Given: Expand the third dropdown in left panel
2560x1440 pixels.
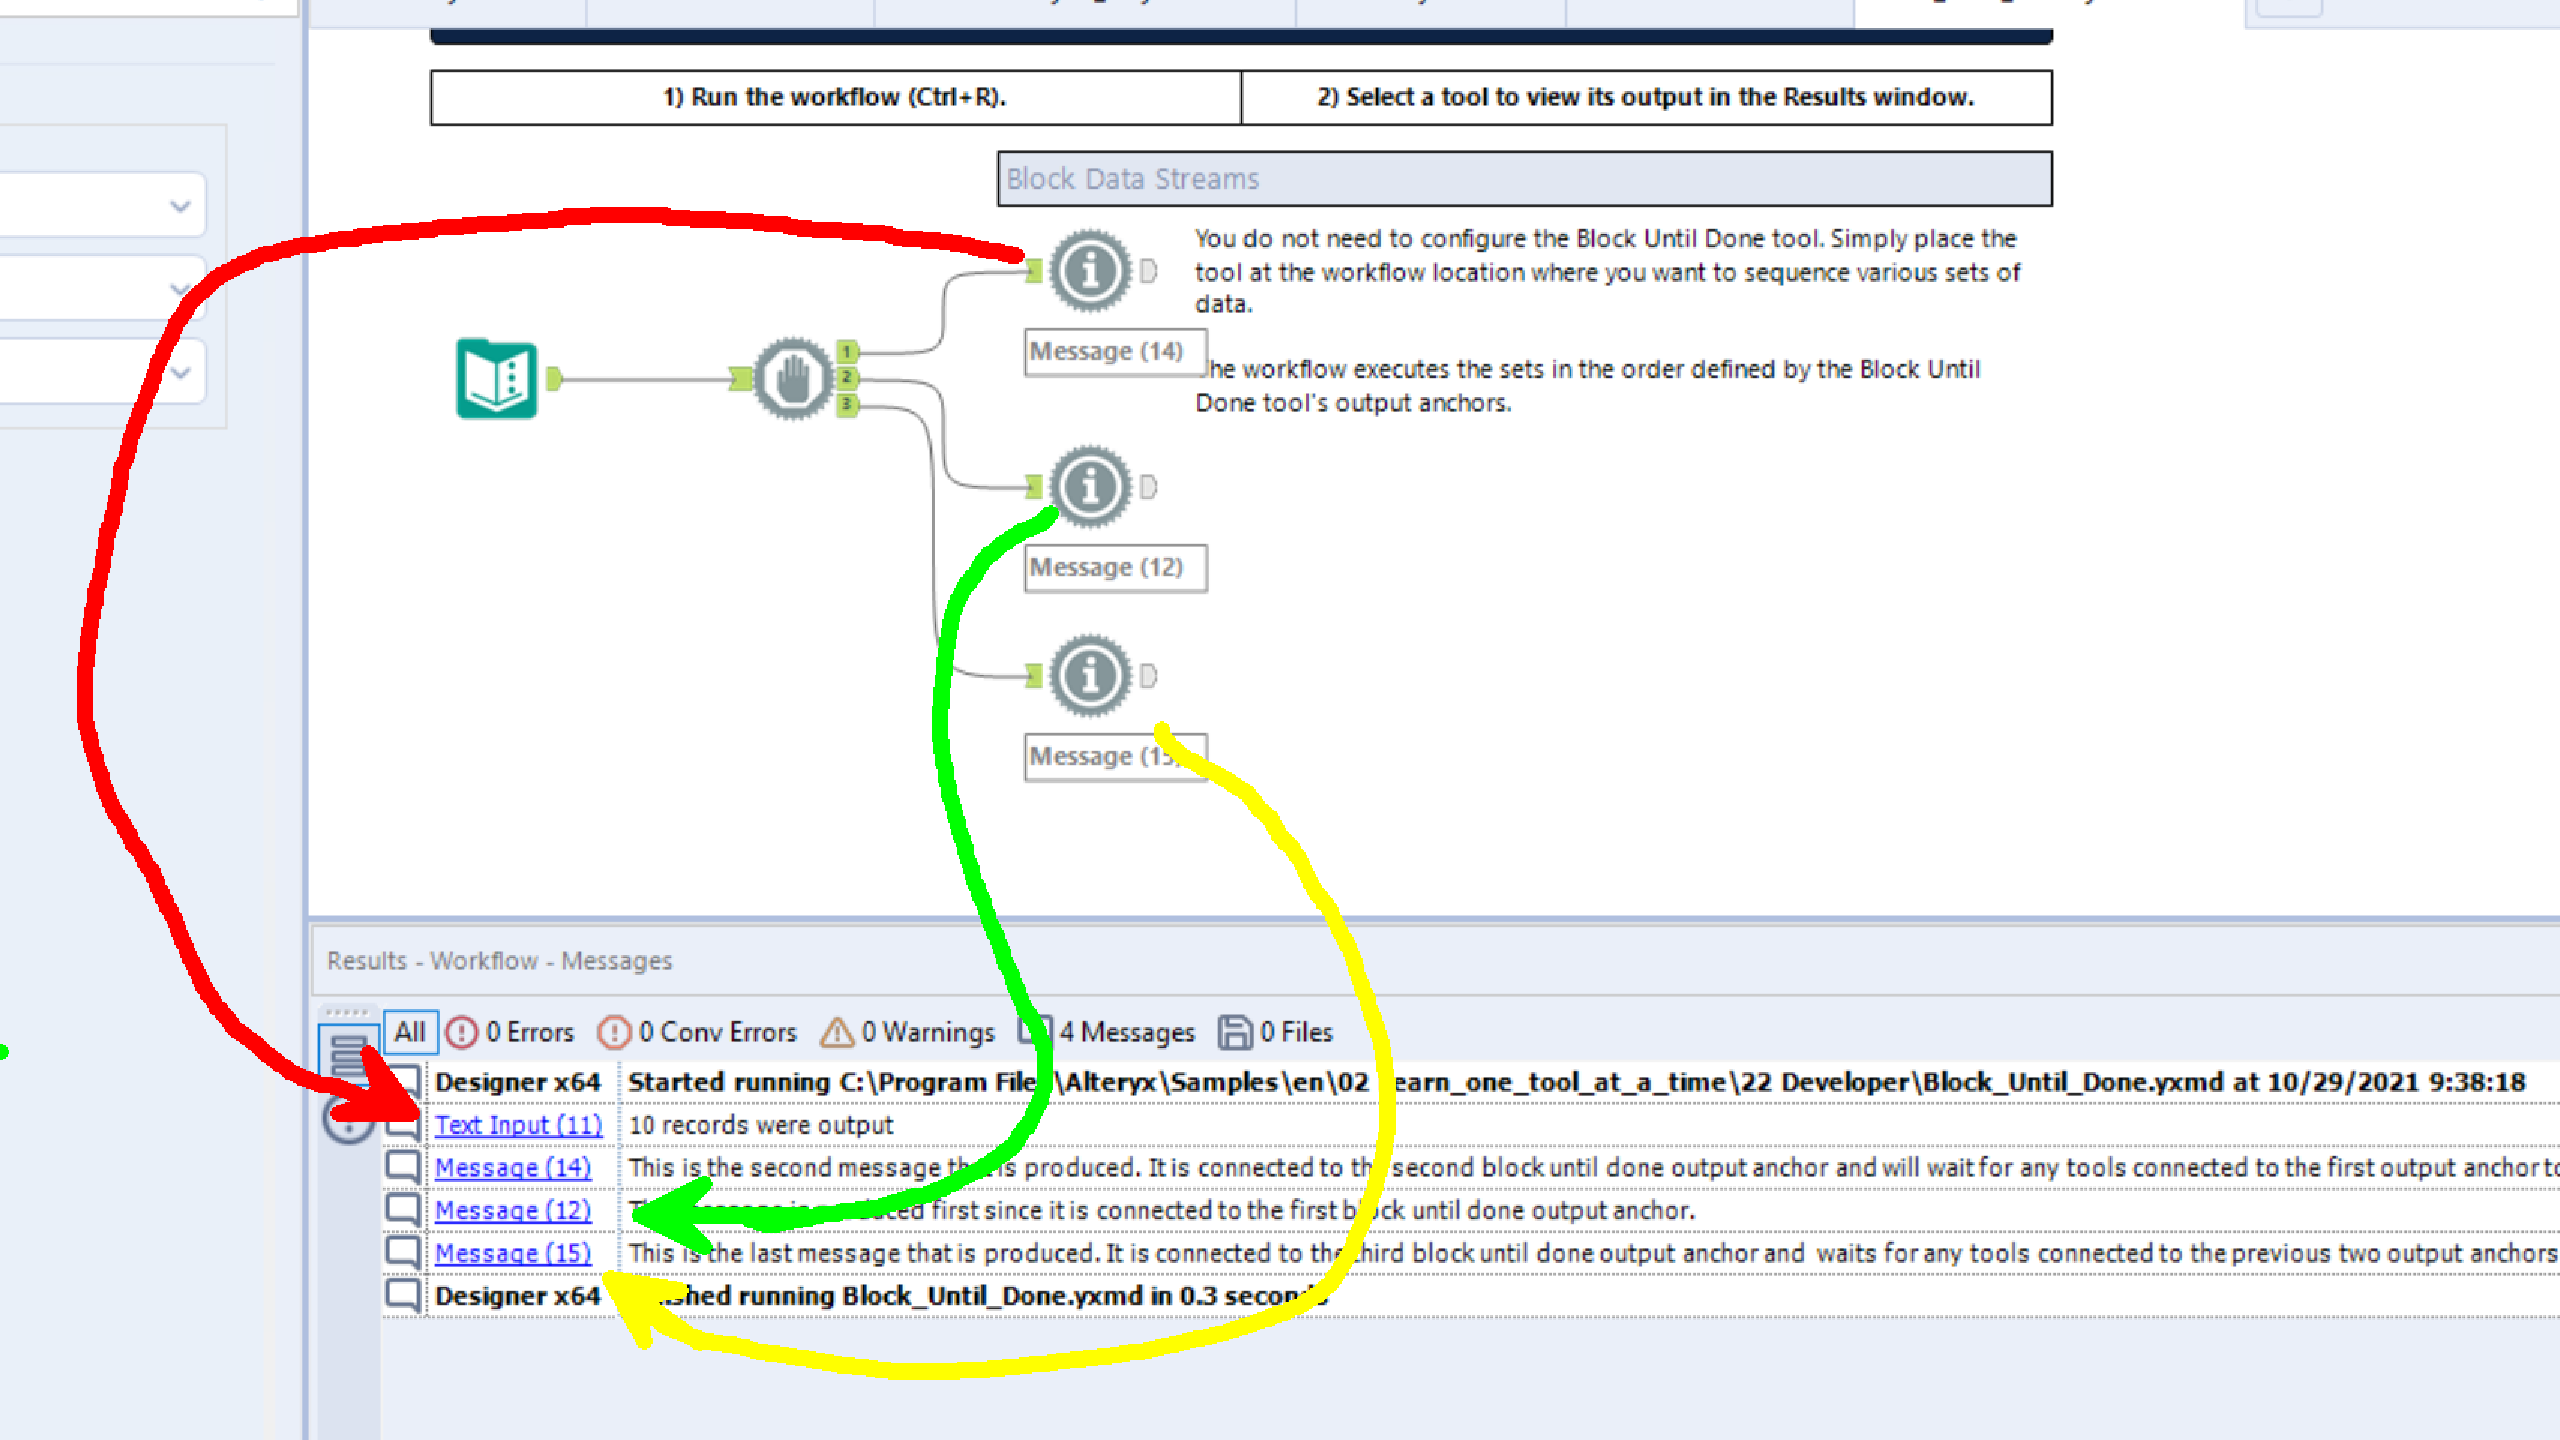Looking at the screenshot, I should pyautogui.click(x=180, y=373).
